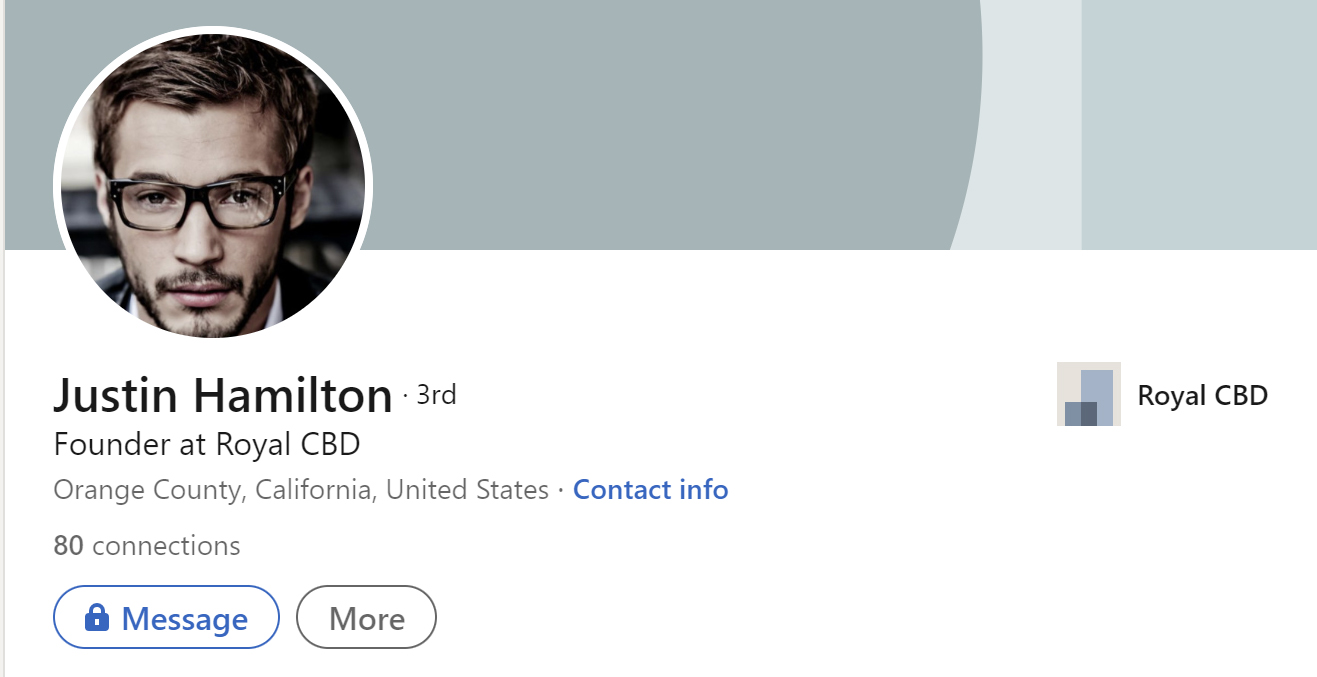Click the Royal CBD company name
1317x677 pixels.
[1202, 395]
